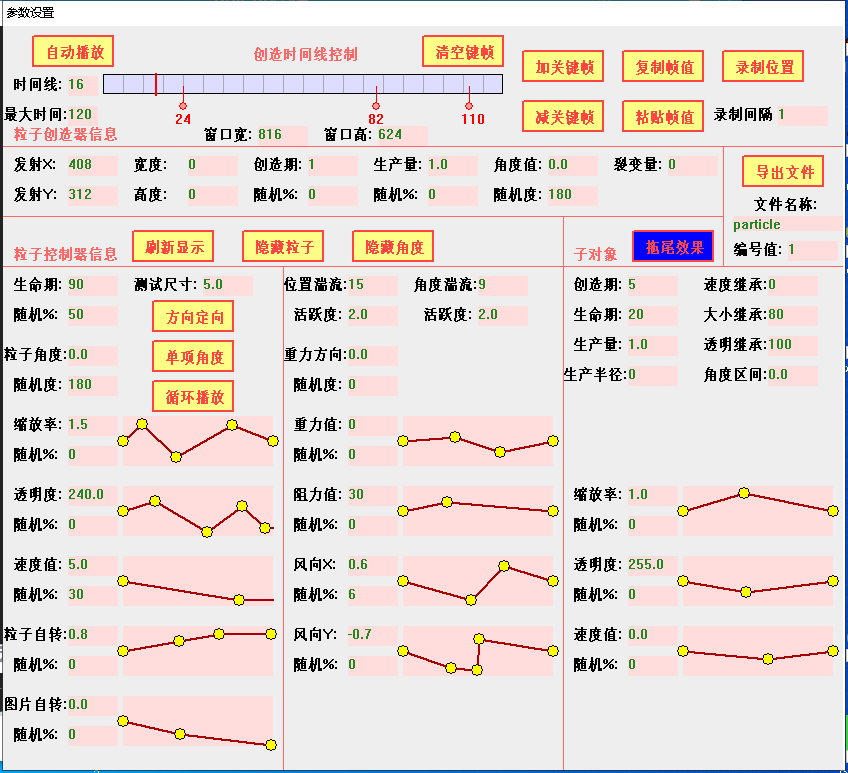Focus the 裂变量 input field

[693, 165]
